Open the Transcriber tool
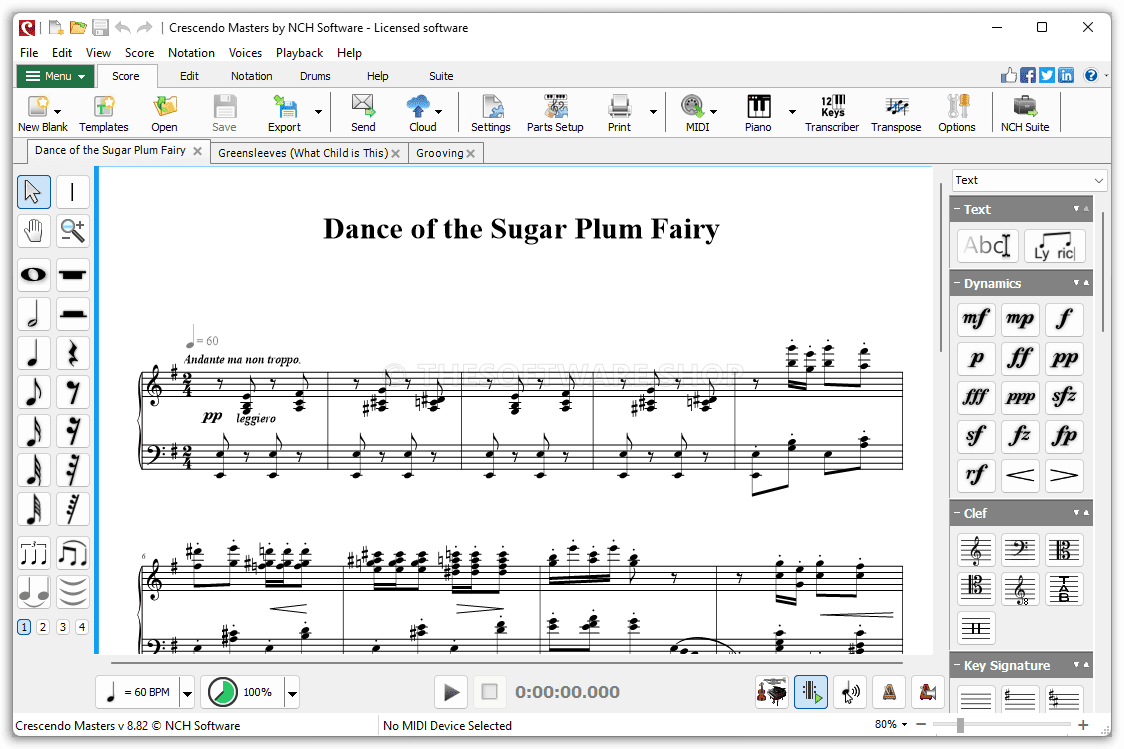Image resolution: width=1124 pixels, height=749 pixels. click(x=832, y=112)
